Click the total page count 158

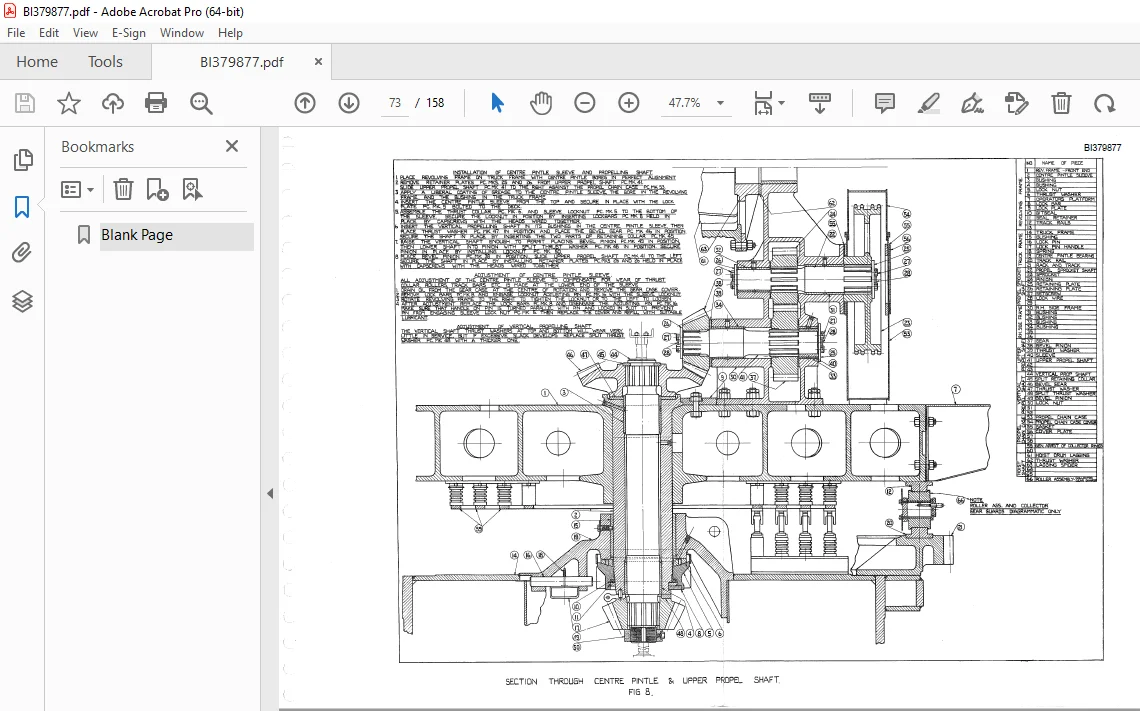pyautogui.click(x=435, y=103)
